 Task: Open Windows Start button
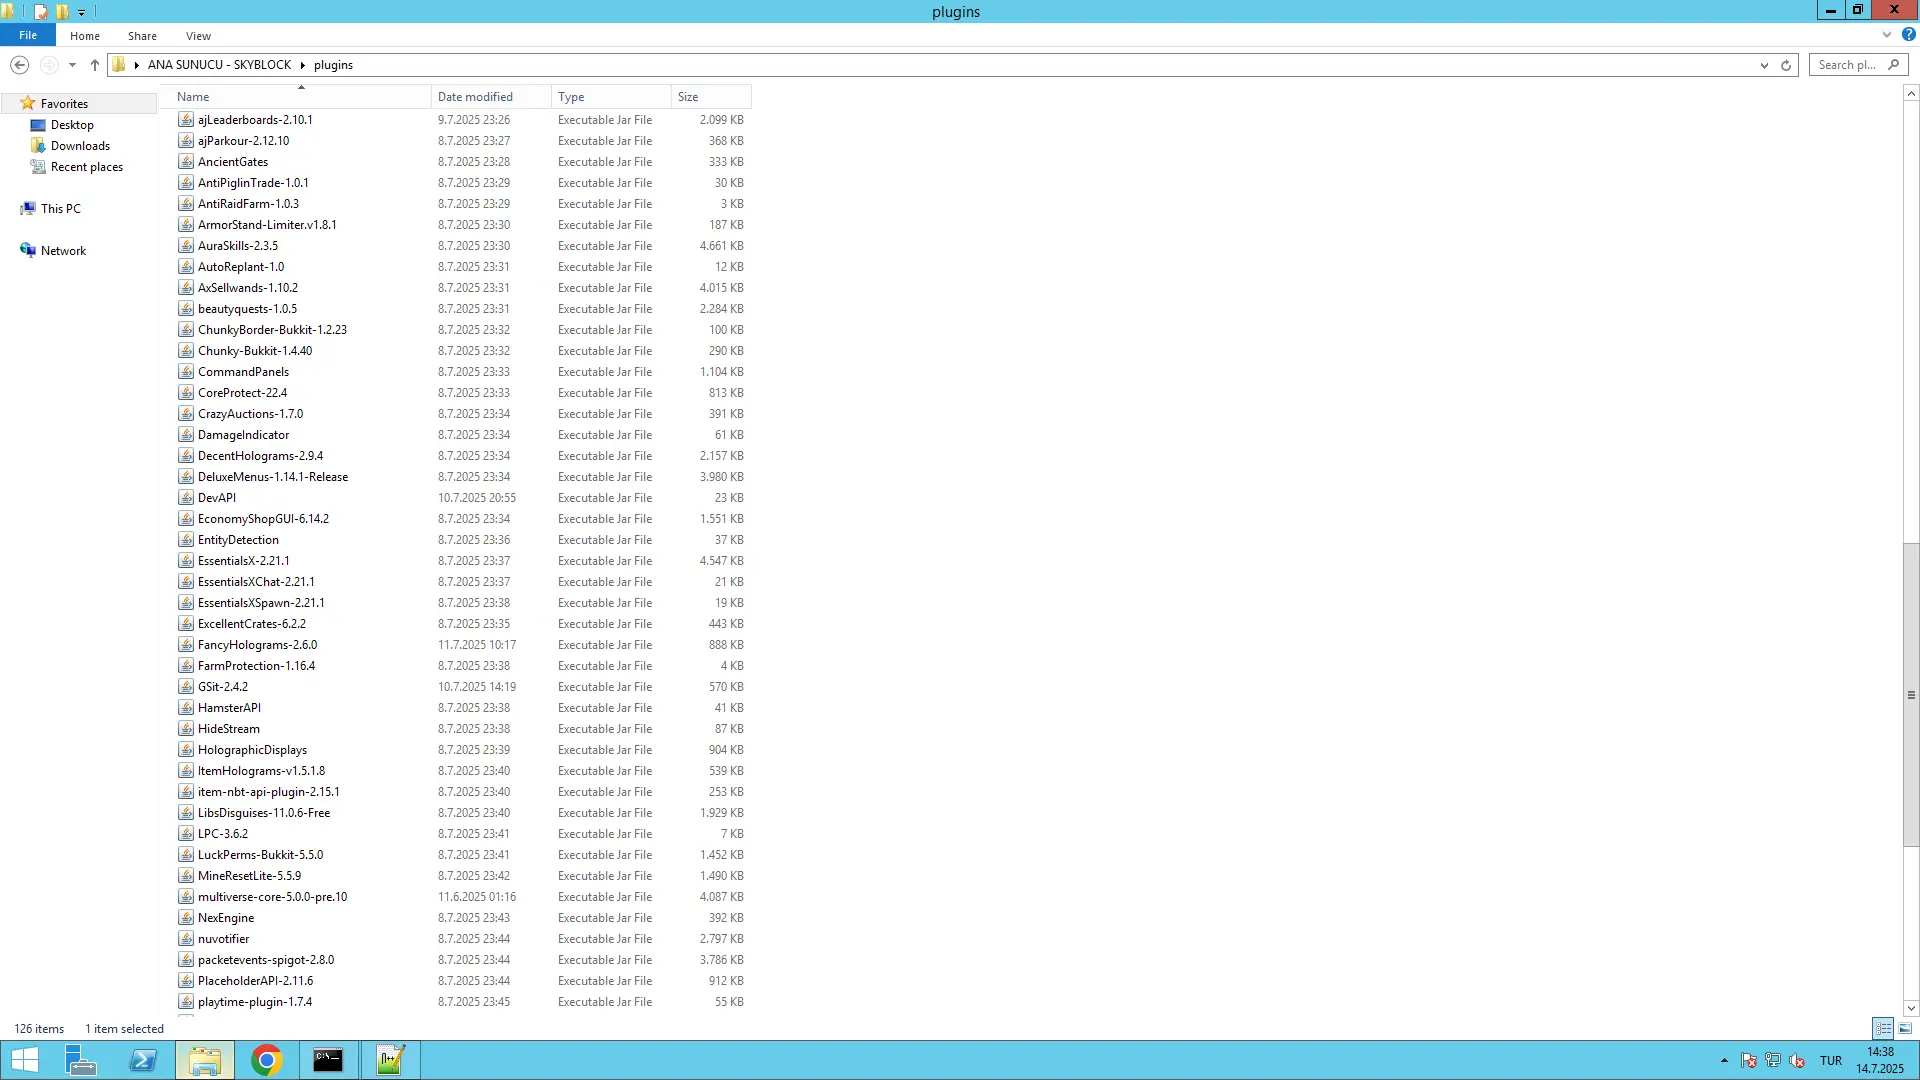(x=25, y=1060)
